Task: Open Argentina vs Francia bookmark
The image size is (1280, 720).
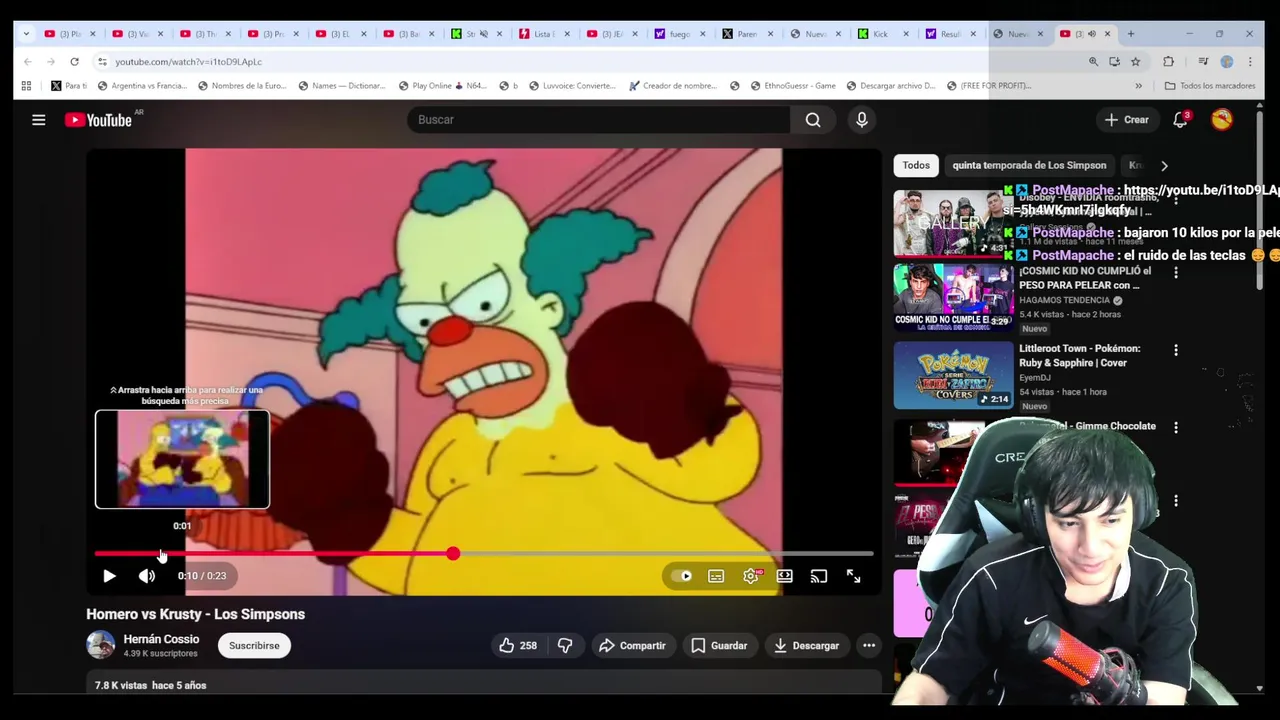Action: (142, 86)
